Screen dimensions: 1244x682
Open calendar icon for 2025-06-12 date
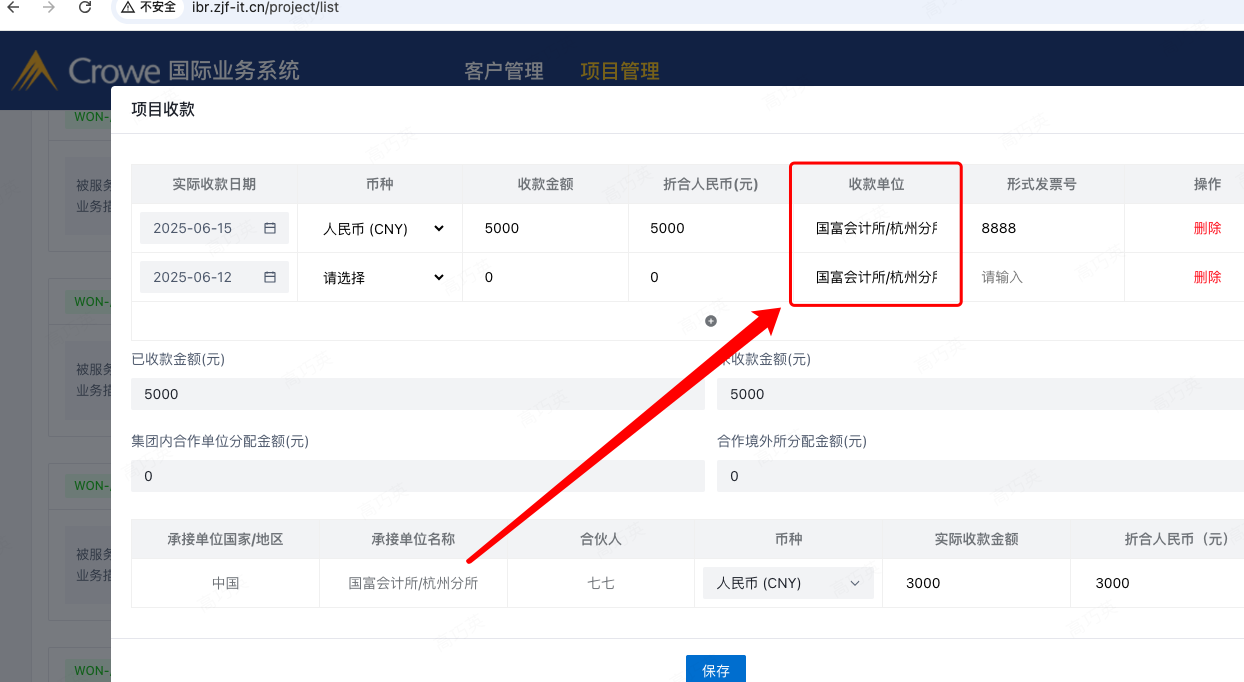coord(270,277)
